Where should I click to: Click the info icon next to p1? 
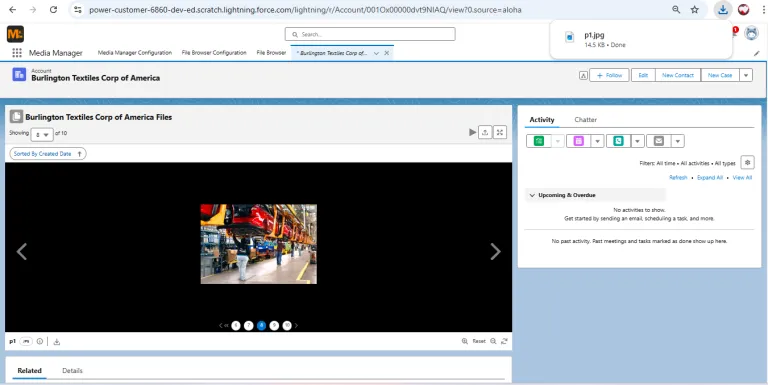click(40, 341)
